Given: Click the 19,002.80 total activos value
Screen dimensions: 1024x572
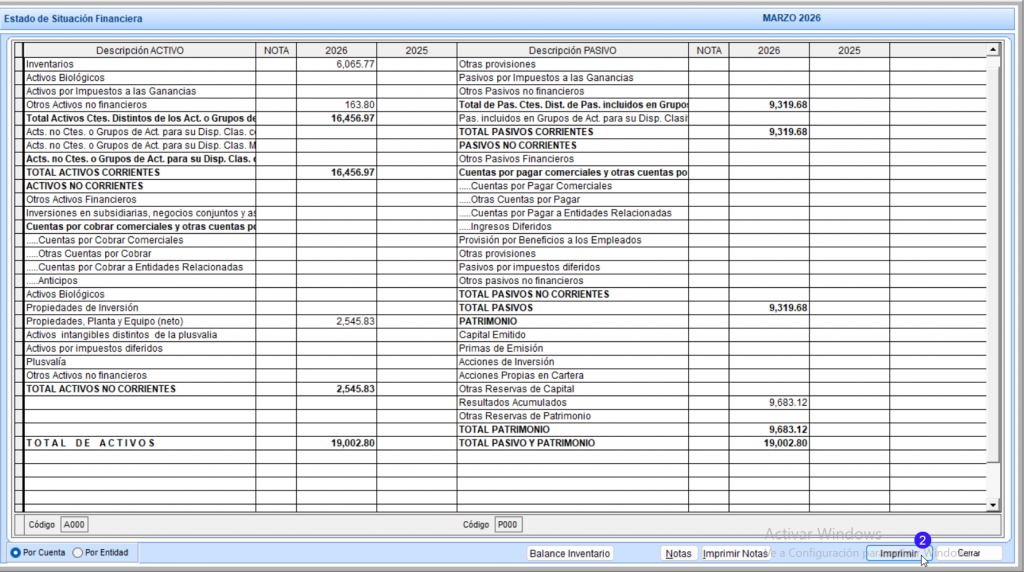Looking at the screenshot, I should point(336,443).
